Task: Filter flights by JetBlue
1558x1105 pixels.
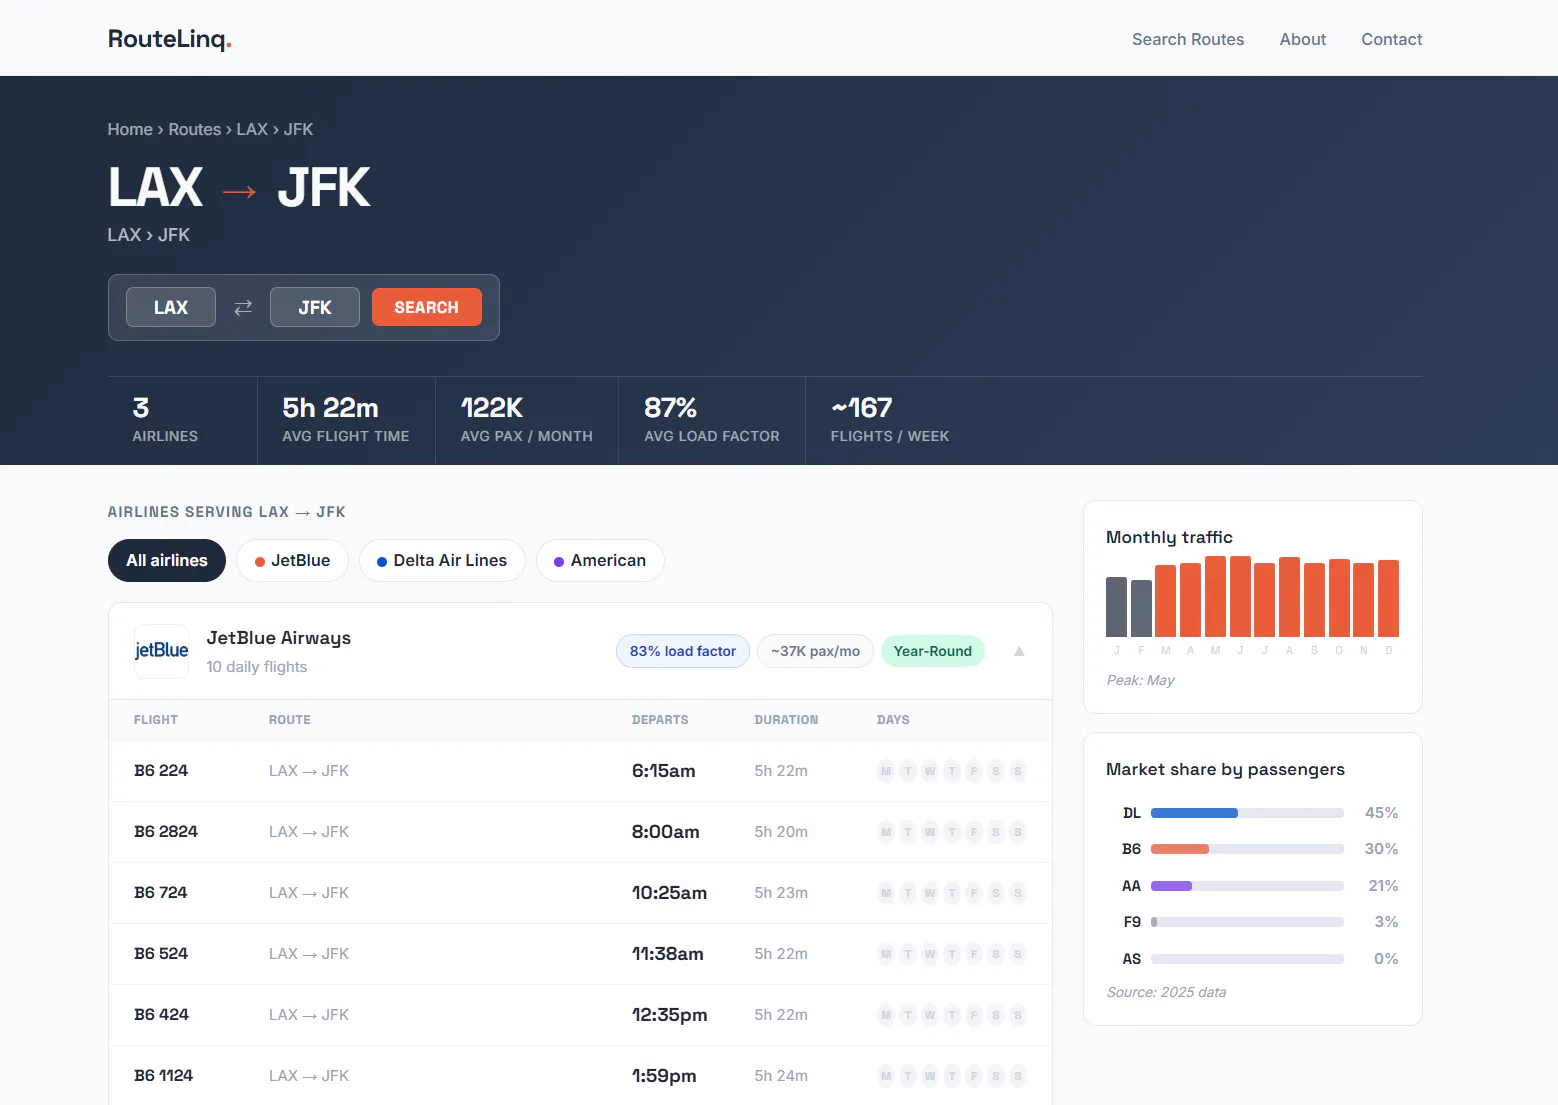Action: pos(292,561)
